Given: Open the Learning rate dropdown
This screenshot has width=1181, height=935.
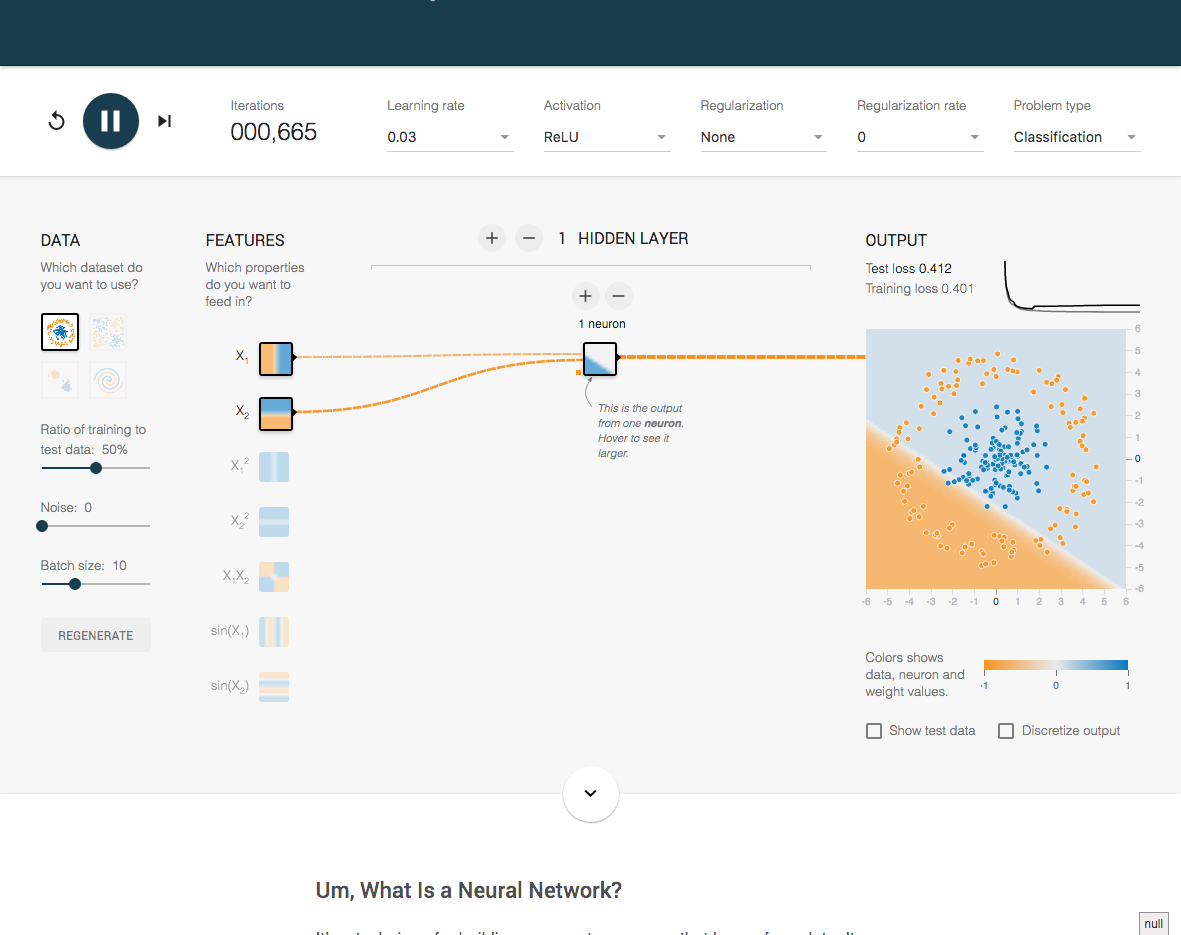Looking at the screenshot, I should point(450,137).
